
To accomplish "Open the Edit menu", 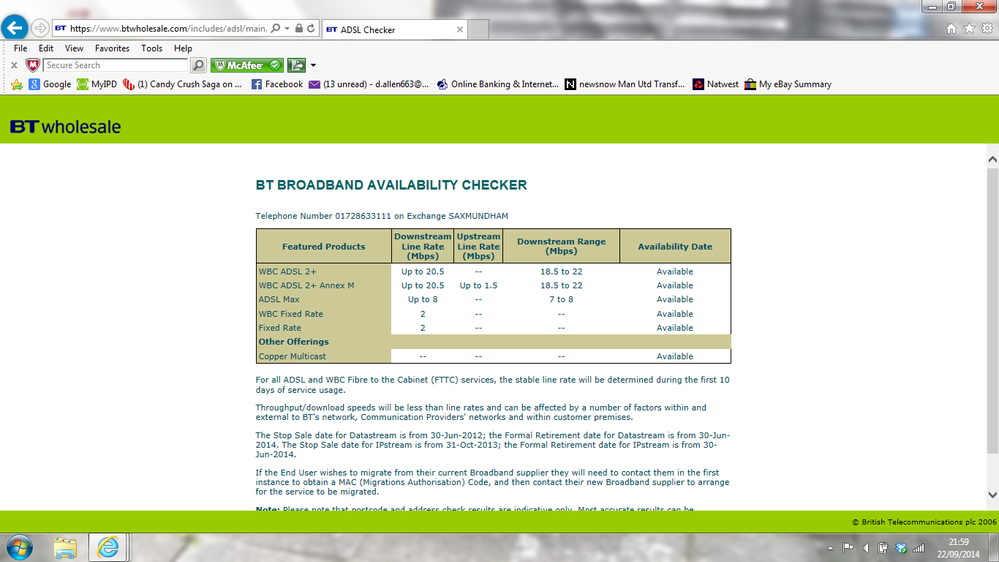I will [x=46, y=48].
